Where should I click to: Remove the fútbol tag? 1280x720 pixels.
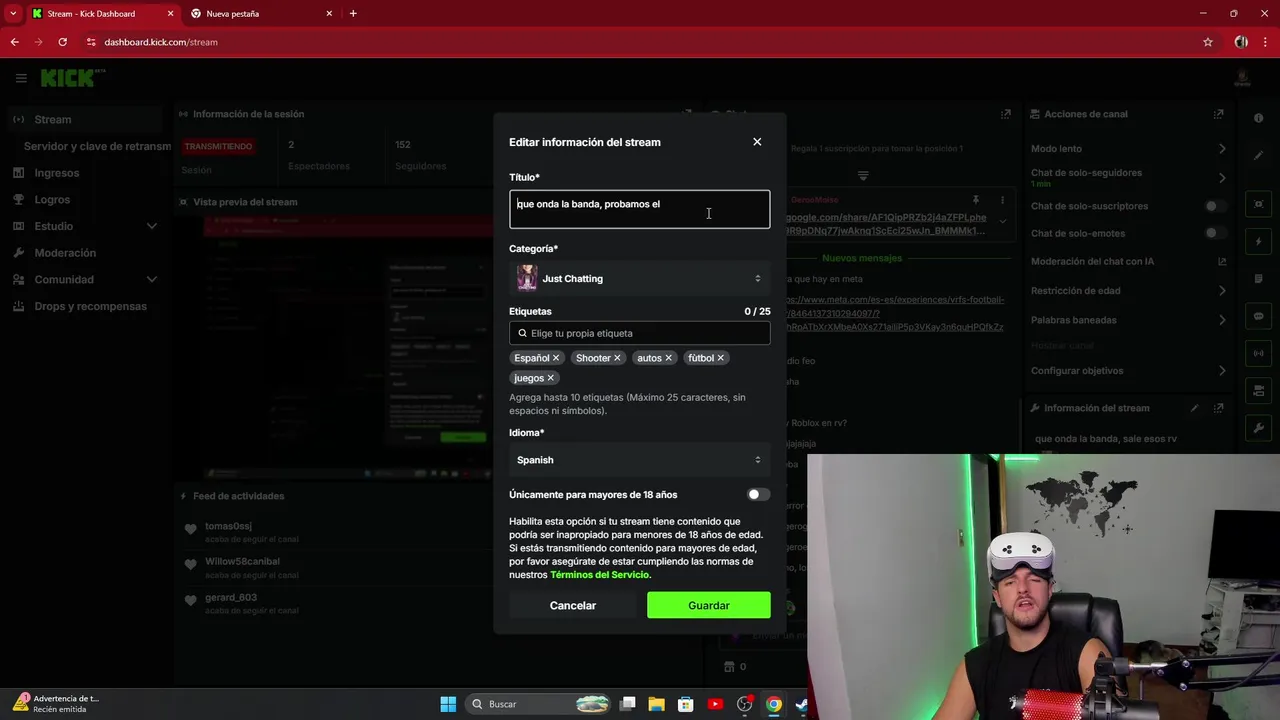click(720, 358)
